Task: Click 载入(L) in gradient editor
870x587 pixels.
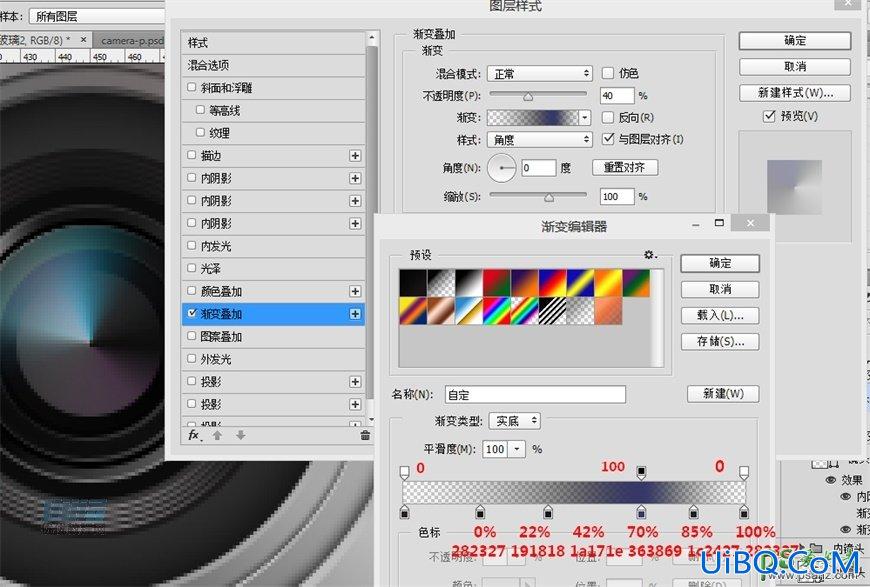Action: tap(720, 315)
